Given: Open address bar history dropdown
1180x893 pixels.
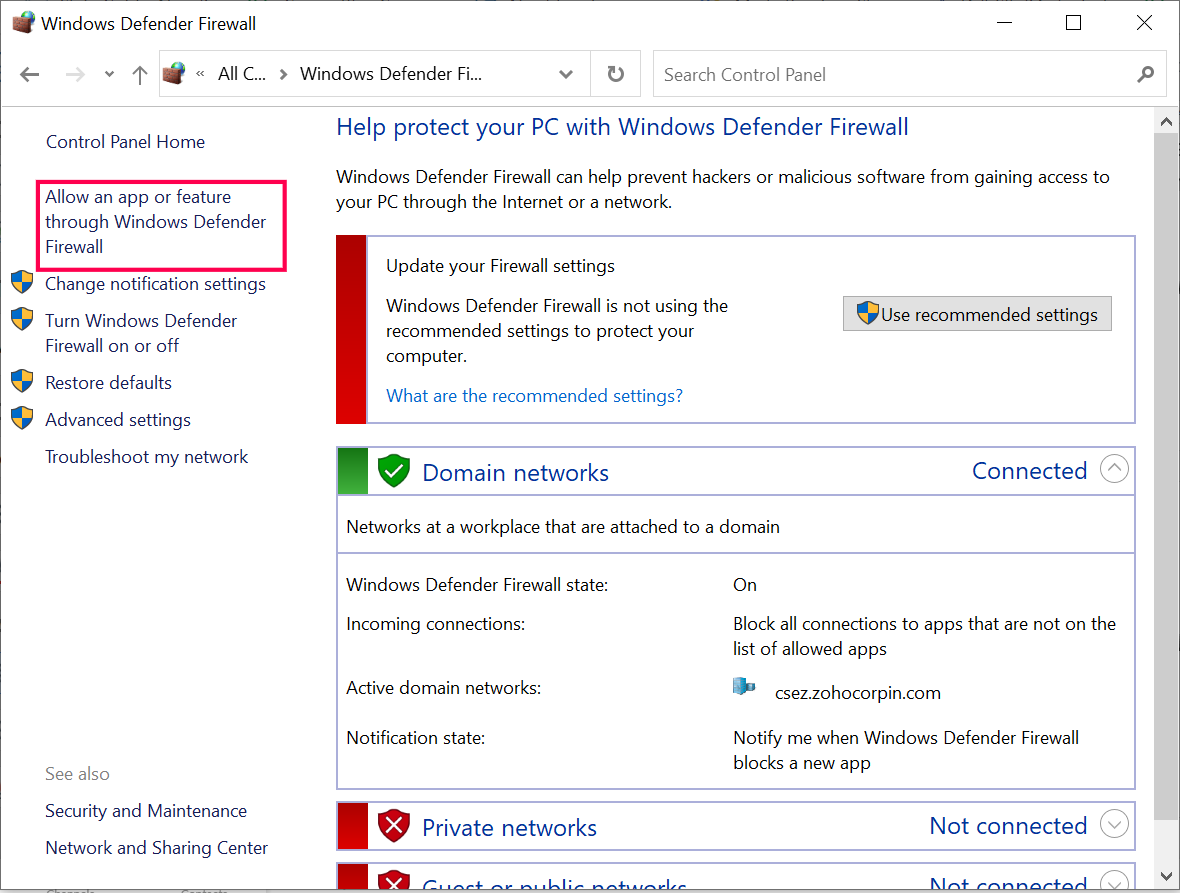Looking at the screenshot, I should (x=566, y=74).
